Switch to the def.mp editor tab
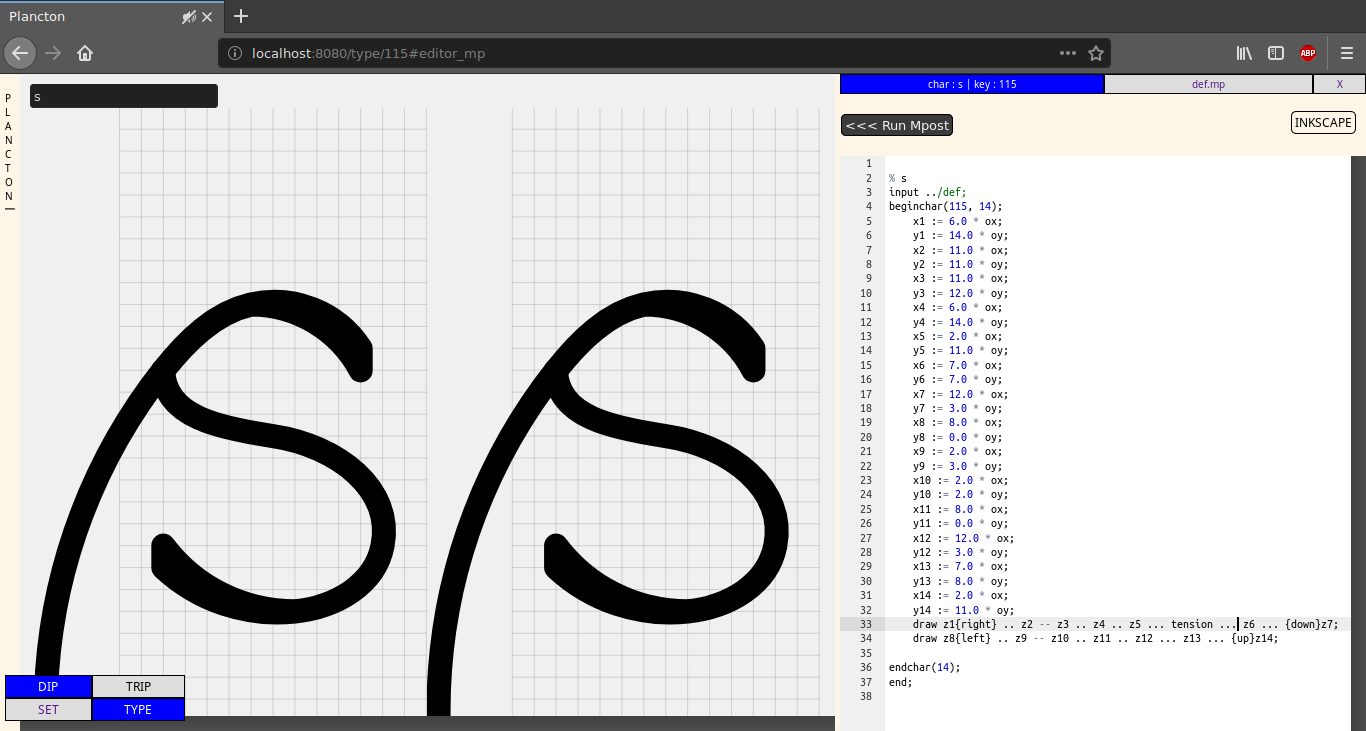The height and width of the screenshot is (731, 1366). pos(1208,84)
